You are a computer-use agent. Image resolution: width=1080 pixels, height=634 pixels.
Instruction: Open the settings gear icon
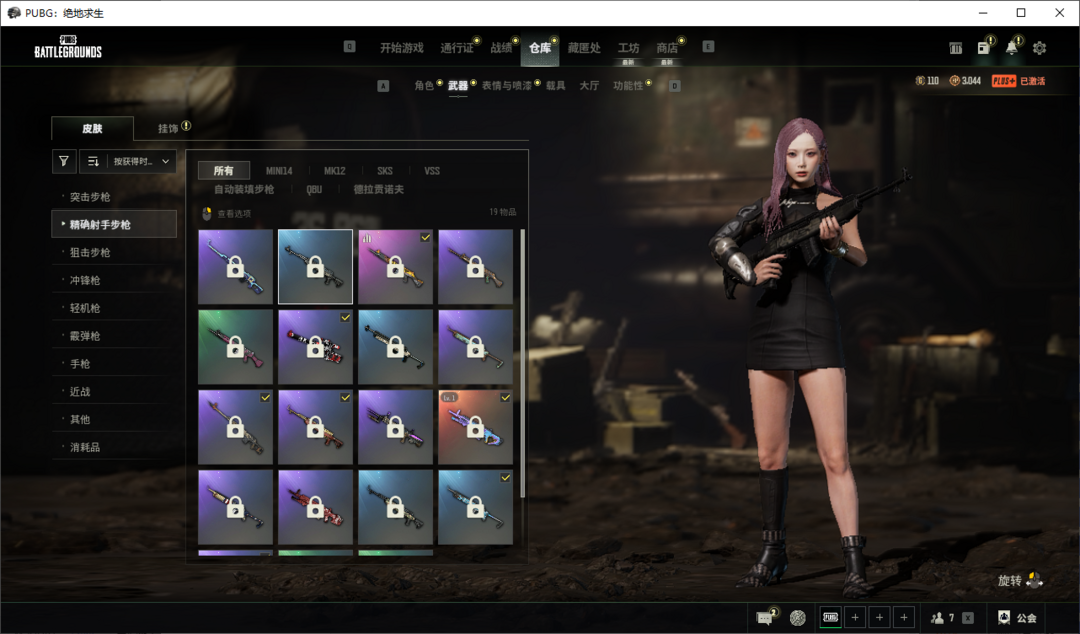tap(1039, 48)
